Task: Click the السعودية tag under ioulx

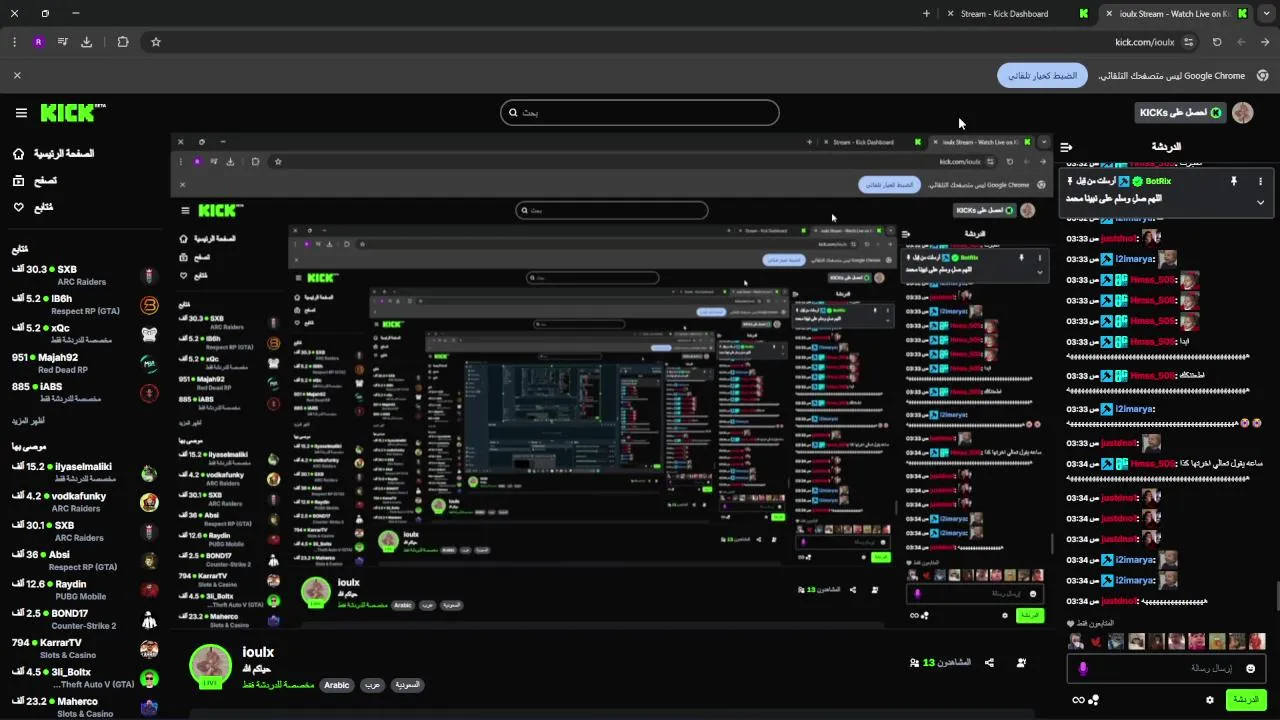Action: click(406, 685)
